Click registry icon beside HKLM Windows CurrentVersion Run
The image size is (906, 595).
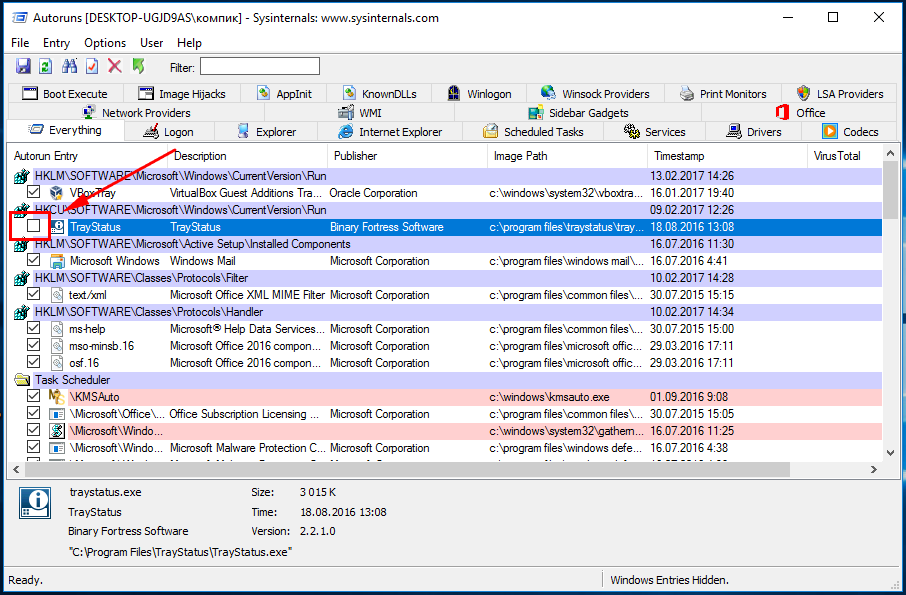tap(22, 176)
